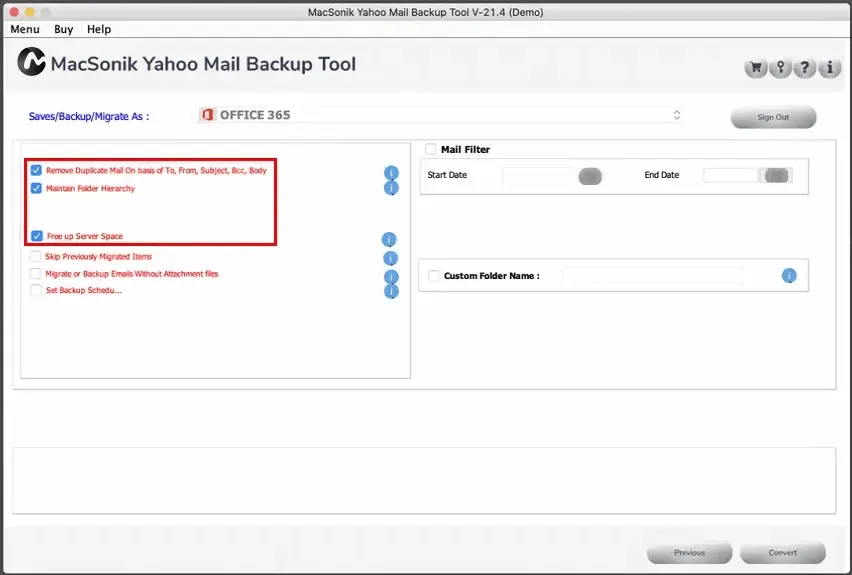Click the Office 365 logo icon
This screenshot has width=852, height=575.
(207, 115)
